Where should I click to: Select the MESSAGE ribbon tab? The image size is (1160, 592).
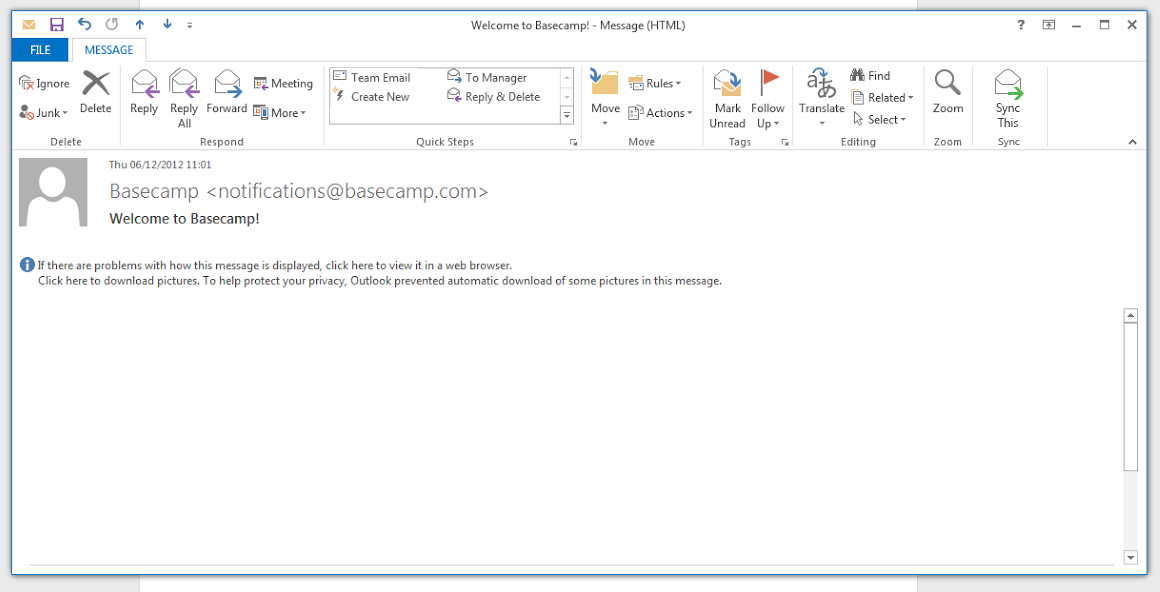pos(109,50)
